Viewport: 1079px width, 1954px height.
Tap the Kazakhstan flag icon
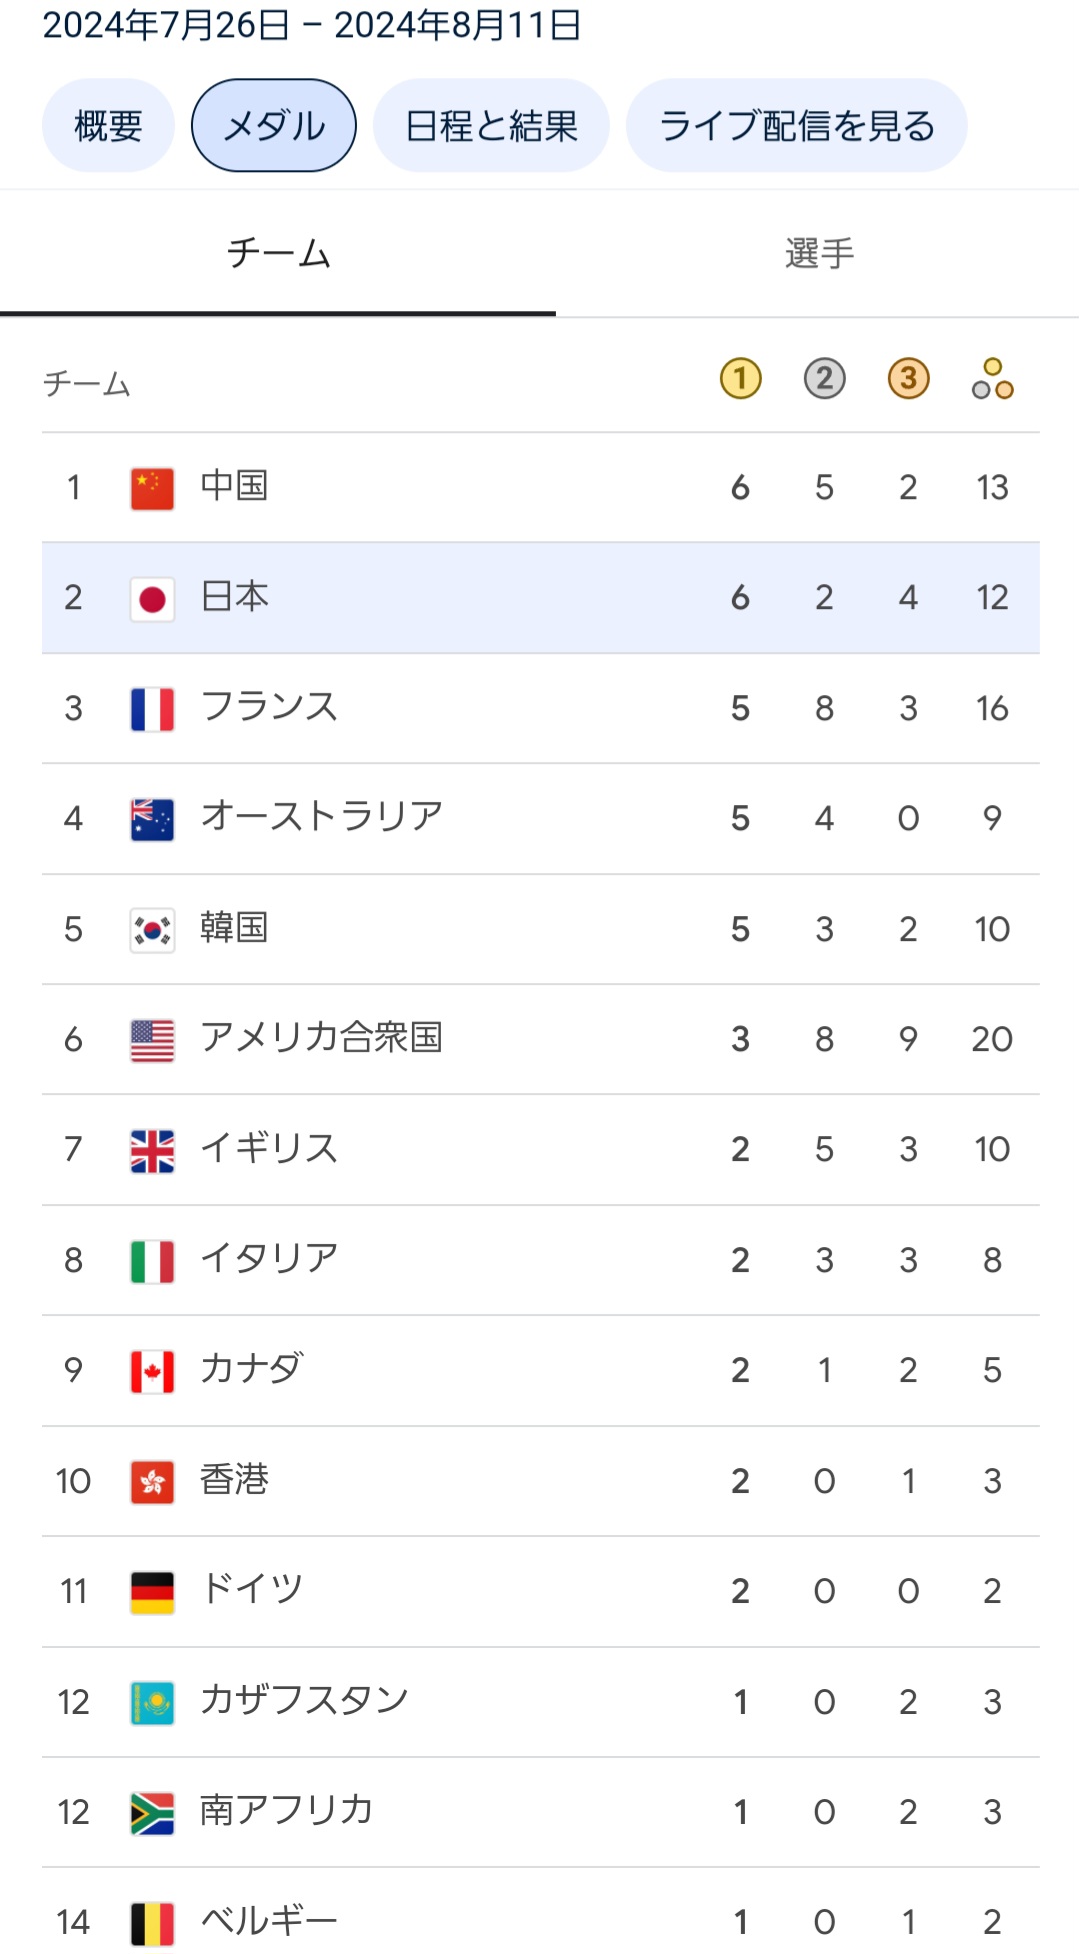(152, 1703)
